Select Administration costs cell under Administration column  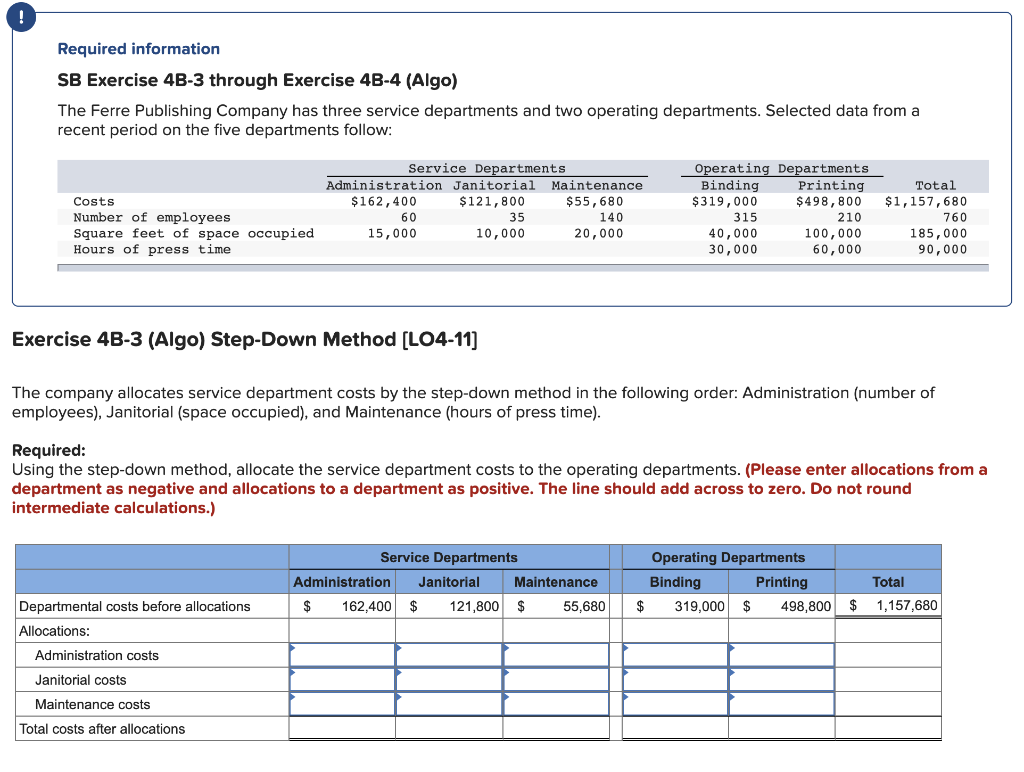click(342, 655)
